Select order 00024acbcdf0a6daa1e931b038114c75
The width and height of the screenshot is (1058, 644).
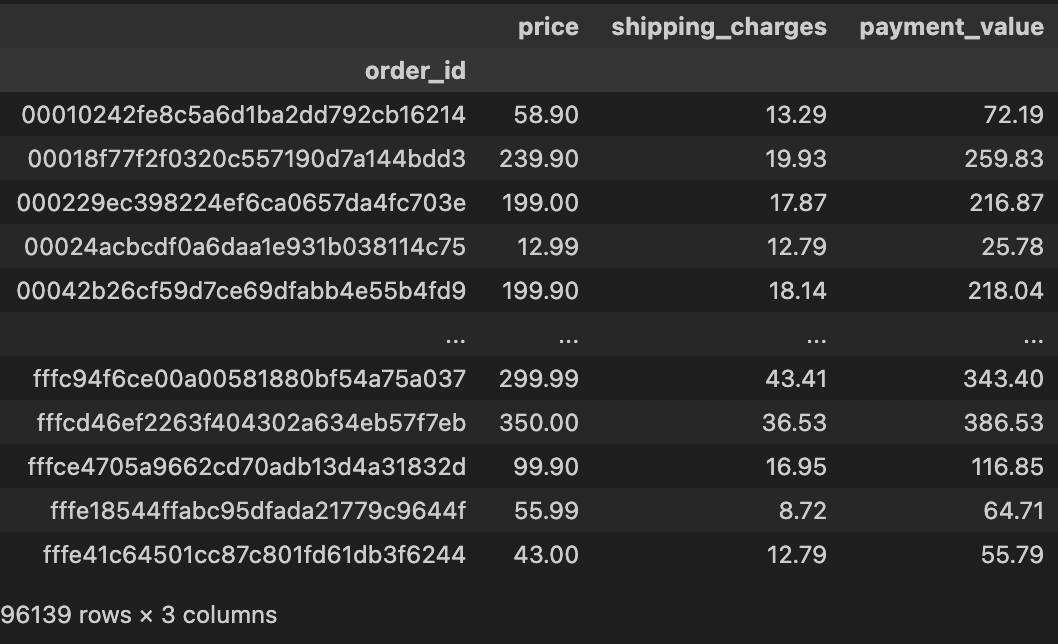[245, 246]
